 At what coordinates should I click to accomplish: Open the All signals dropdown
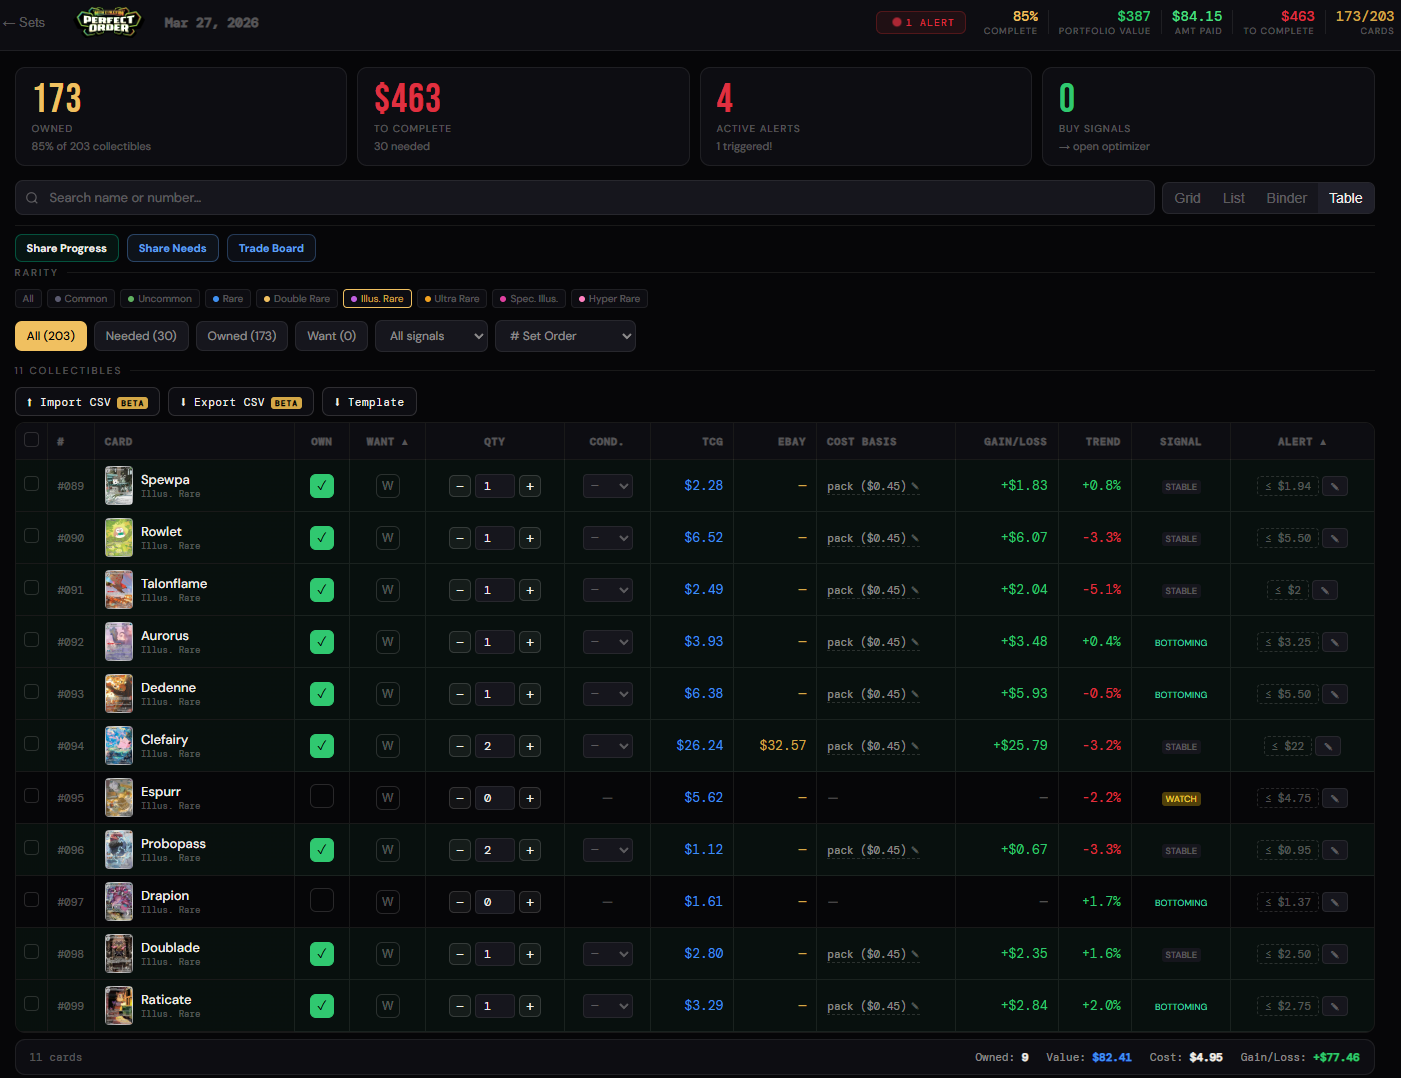click(431, 336)
